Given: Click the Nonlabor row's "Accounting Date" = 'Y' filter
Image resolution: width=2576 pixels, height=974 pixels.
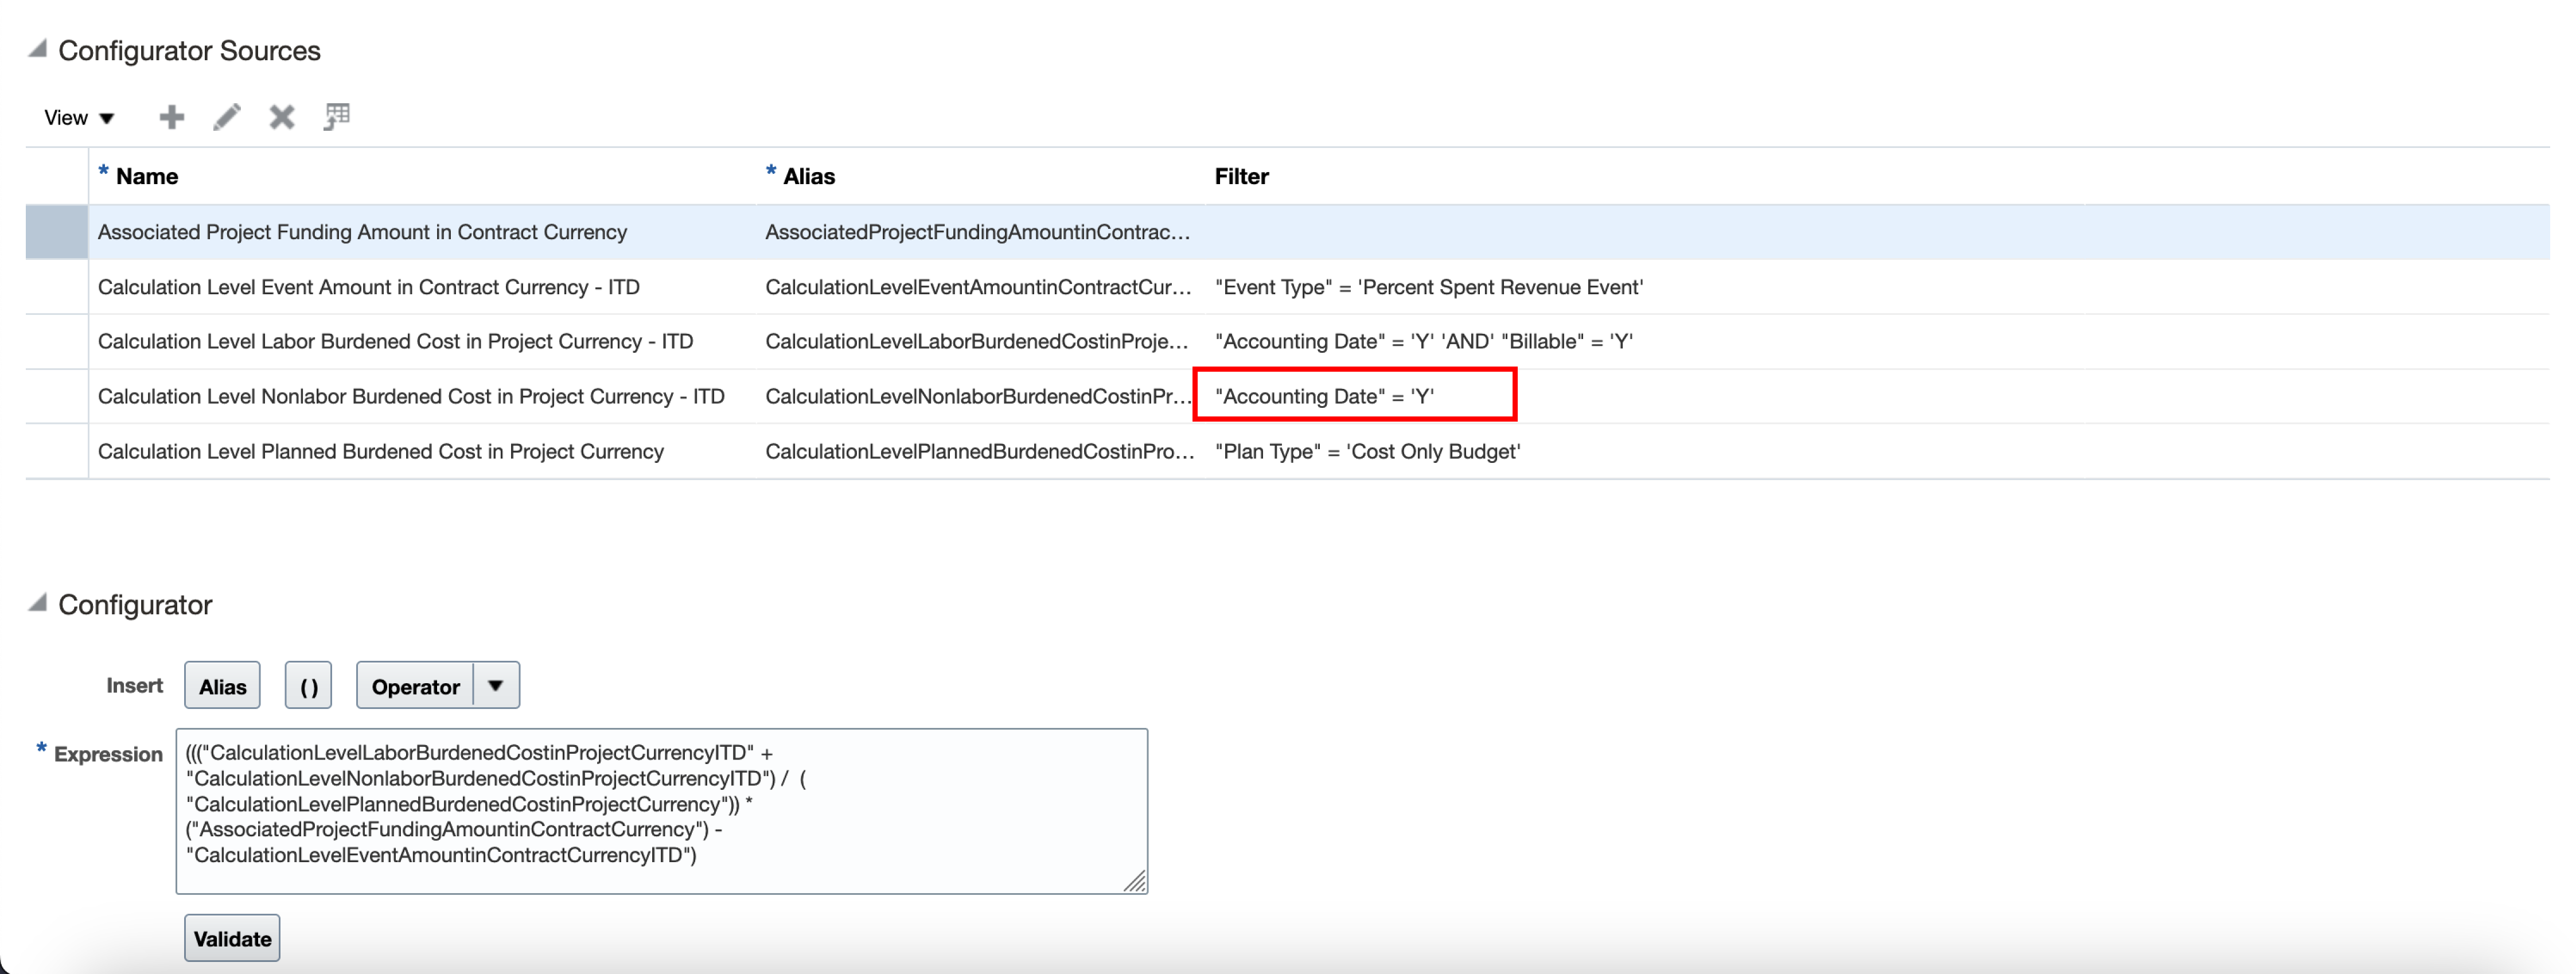Looking at the screenshot, I should coord(1324,397).
